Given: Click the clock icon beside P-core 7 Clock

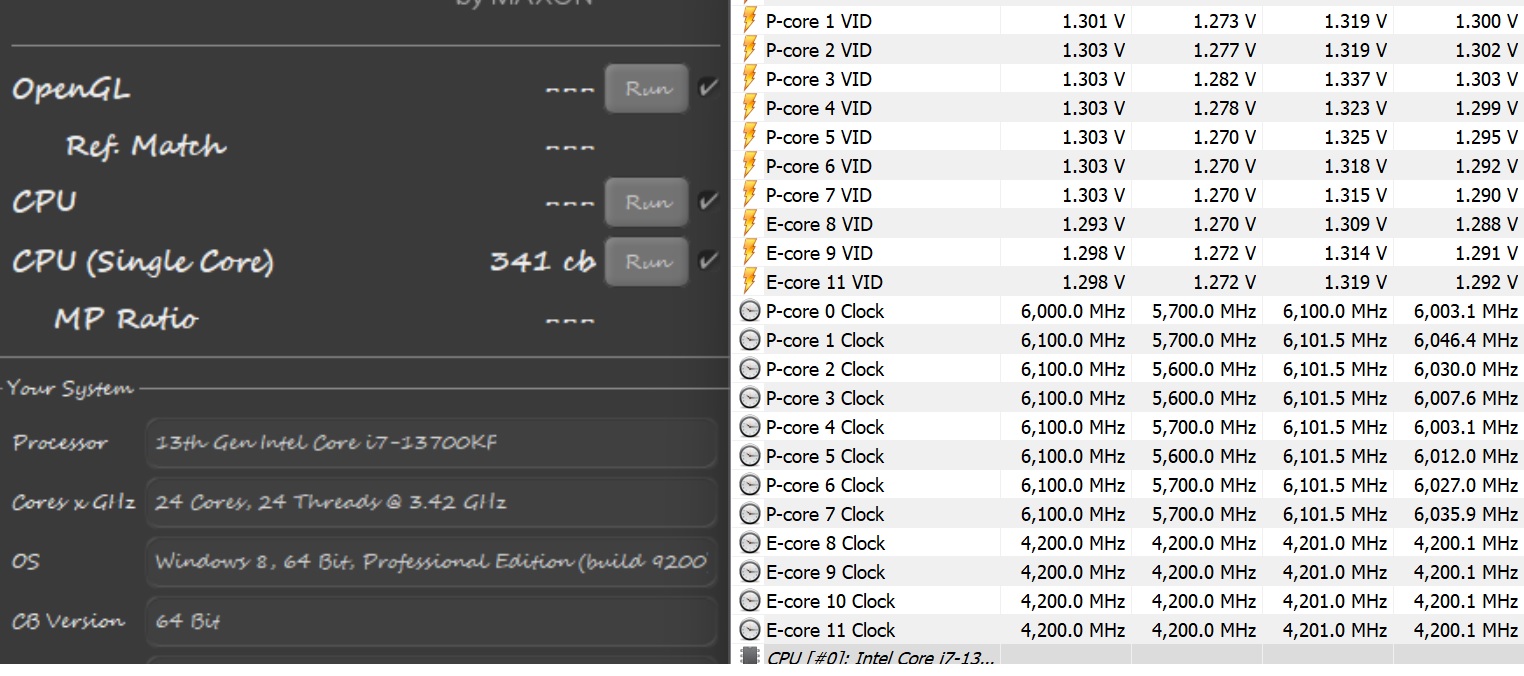Looking at the screenshot, I should tap(750, 514).
